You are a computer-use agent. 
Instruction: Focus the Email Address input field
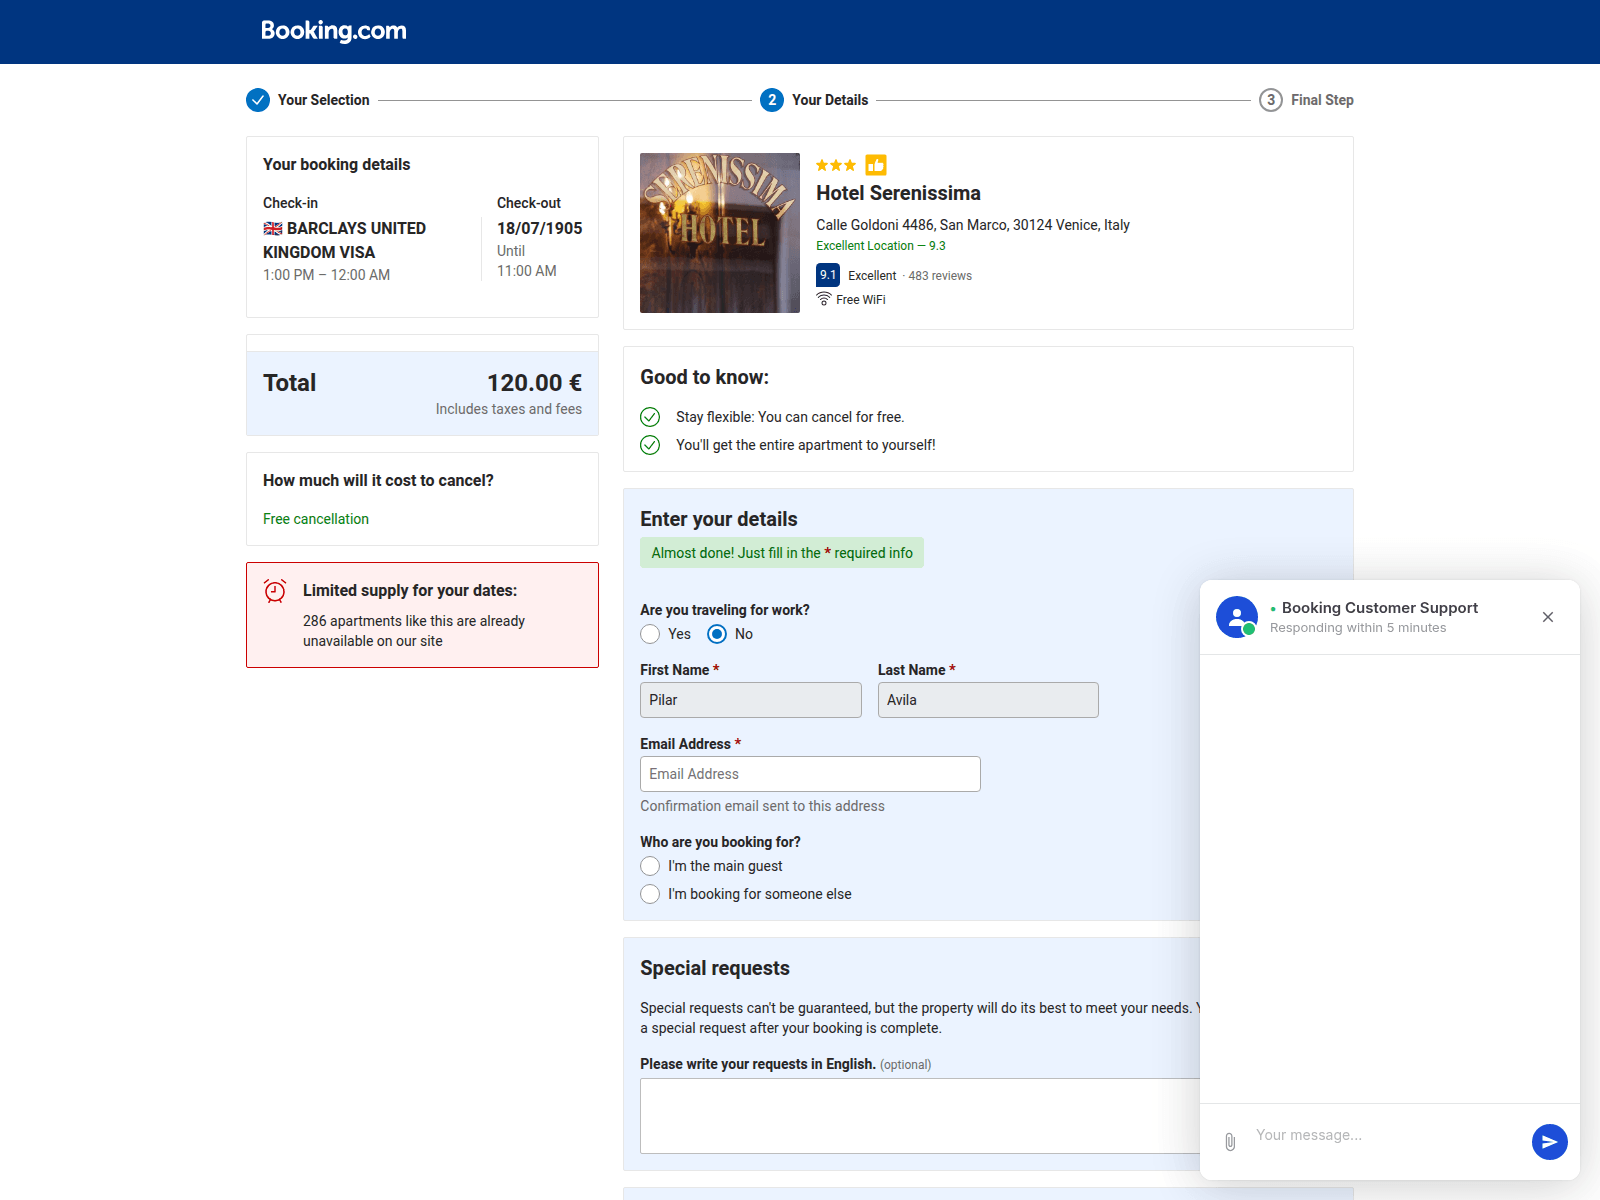[810, 774]
